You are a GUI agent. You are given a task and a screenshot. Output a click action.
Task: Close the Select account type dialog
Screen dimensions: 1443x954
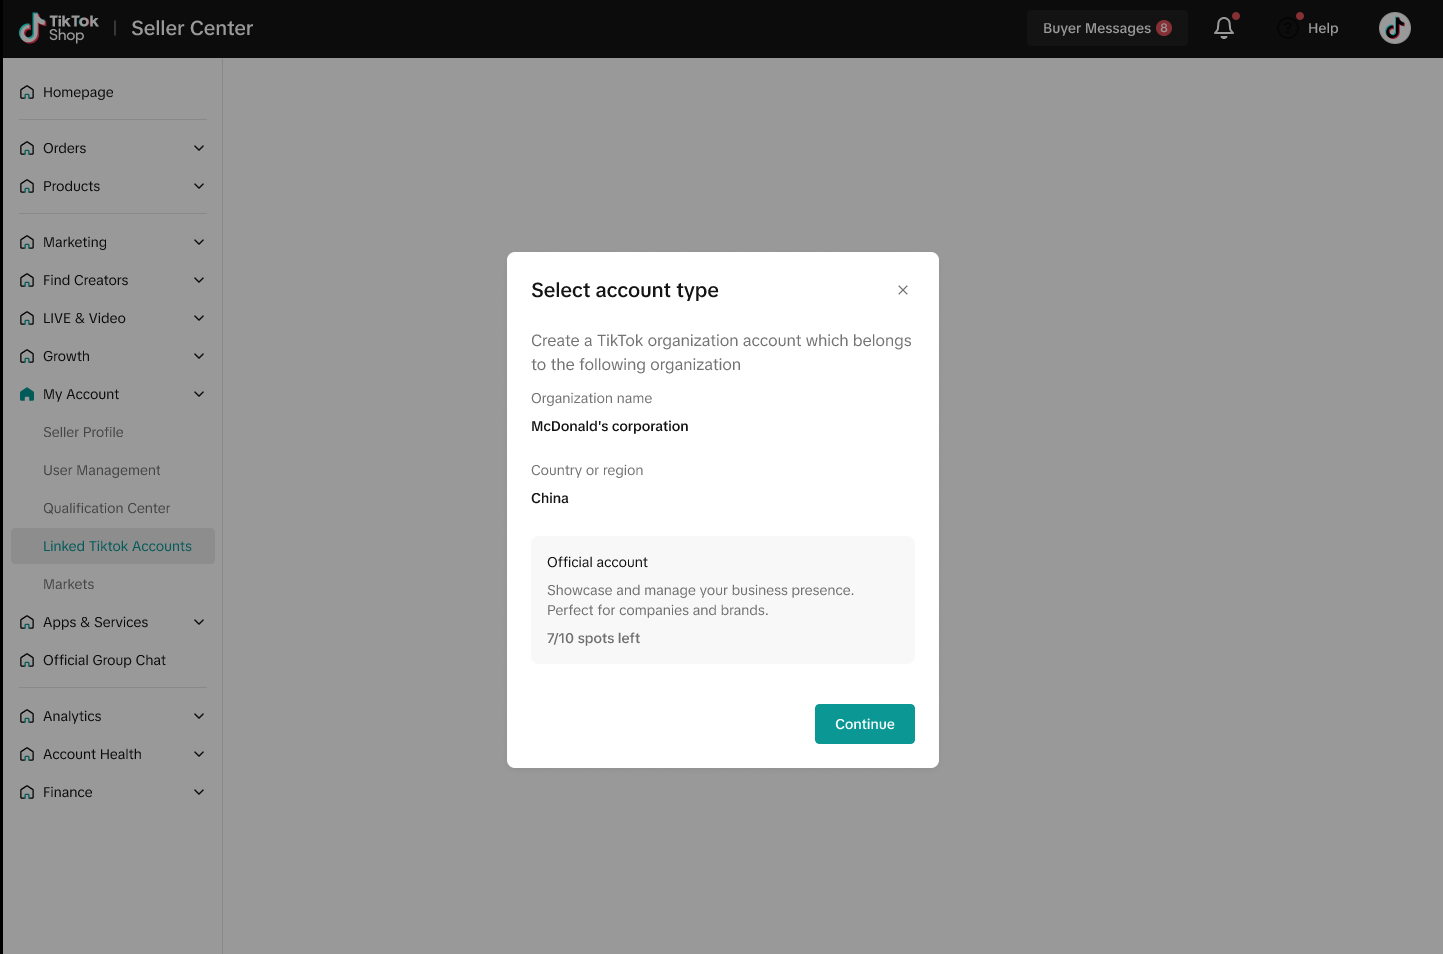click(902, 290)
